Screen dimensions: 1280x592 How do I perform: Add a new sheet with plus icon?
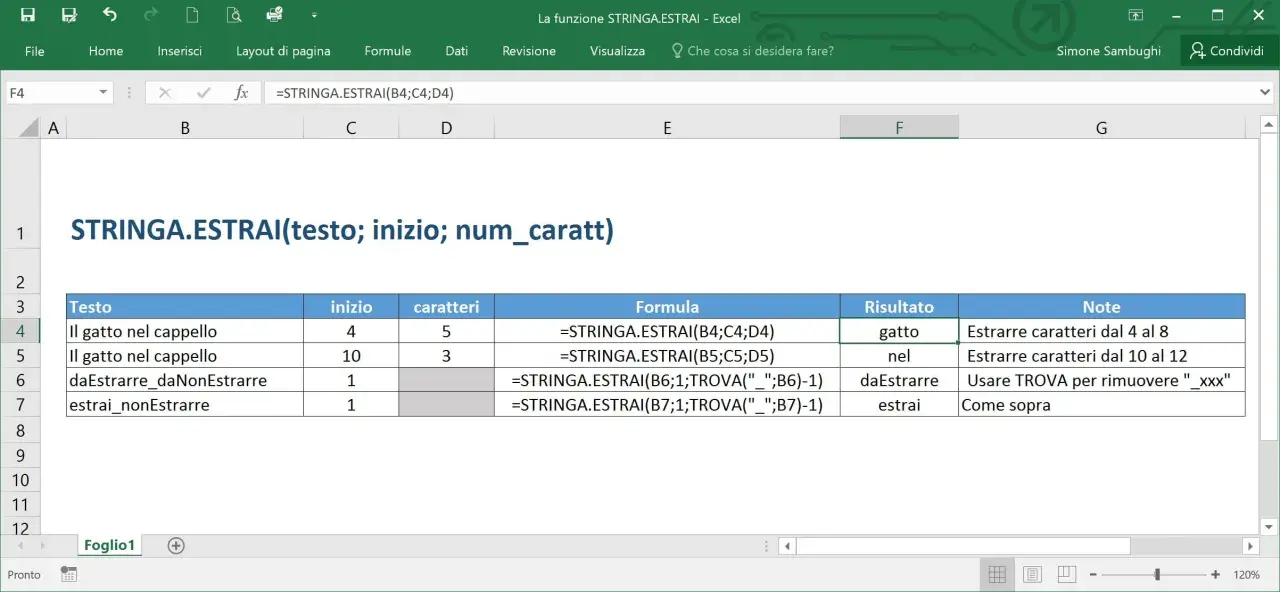click(x=176, y=545)
